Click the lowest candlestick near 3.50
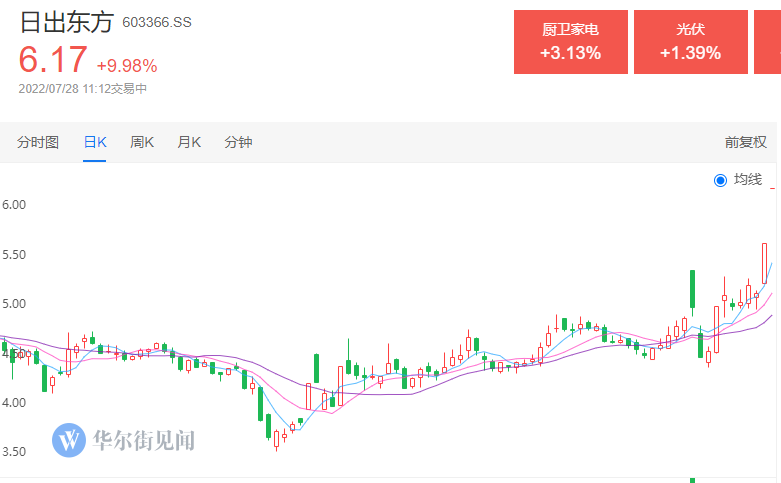Image resolution: width=781 pixels, height=483 pixels. tap(277, 438)
